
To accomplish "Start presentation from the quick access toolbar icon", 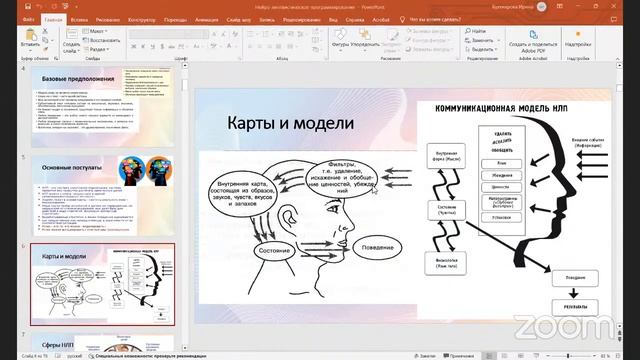I will (66, 7).
